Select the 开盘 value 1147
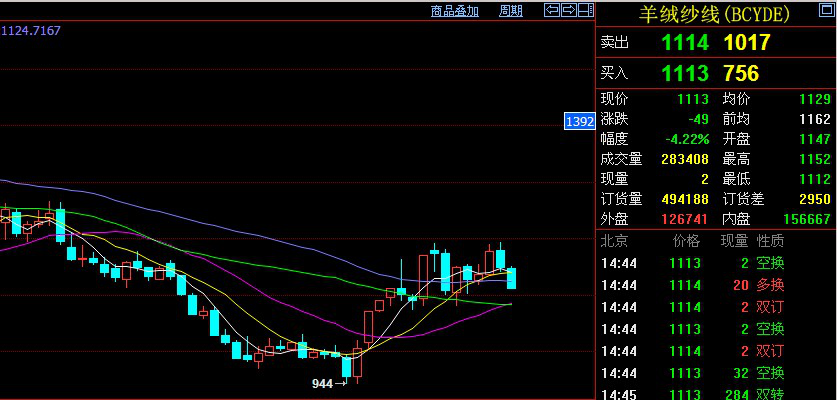 (x=815, y=139)
